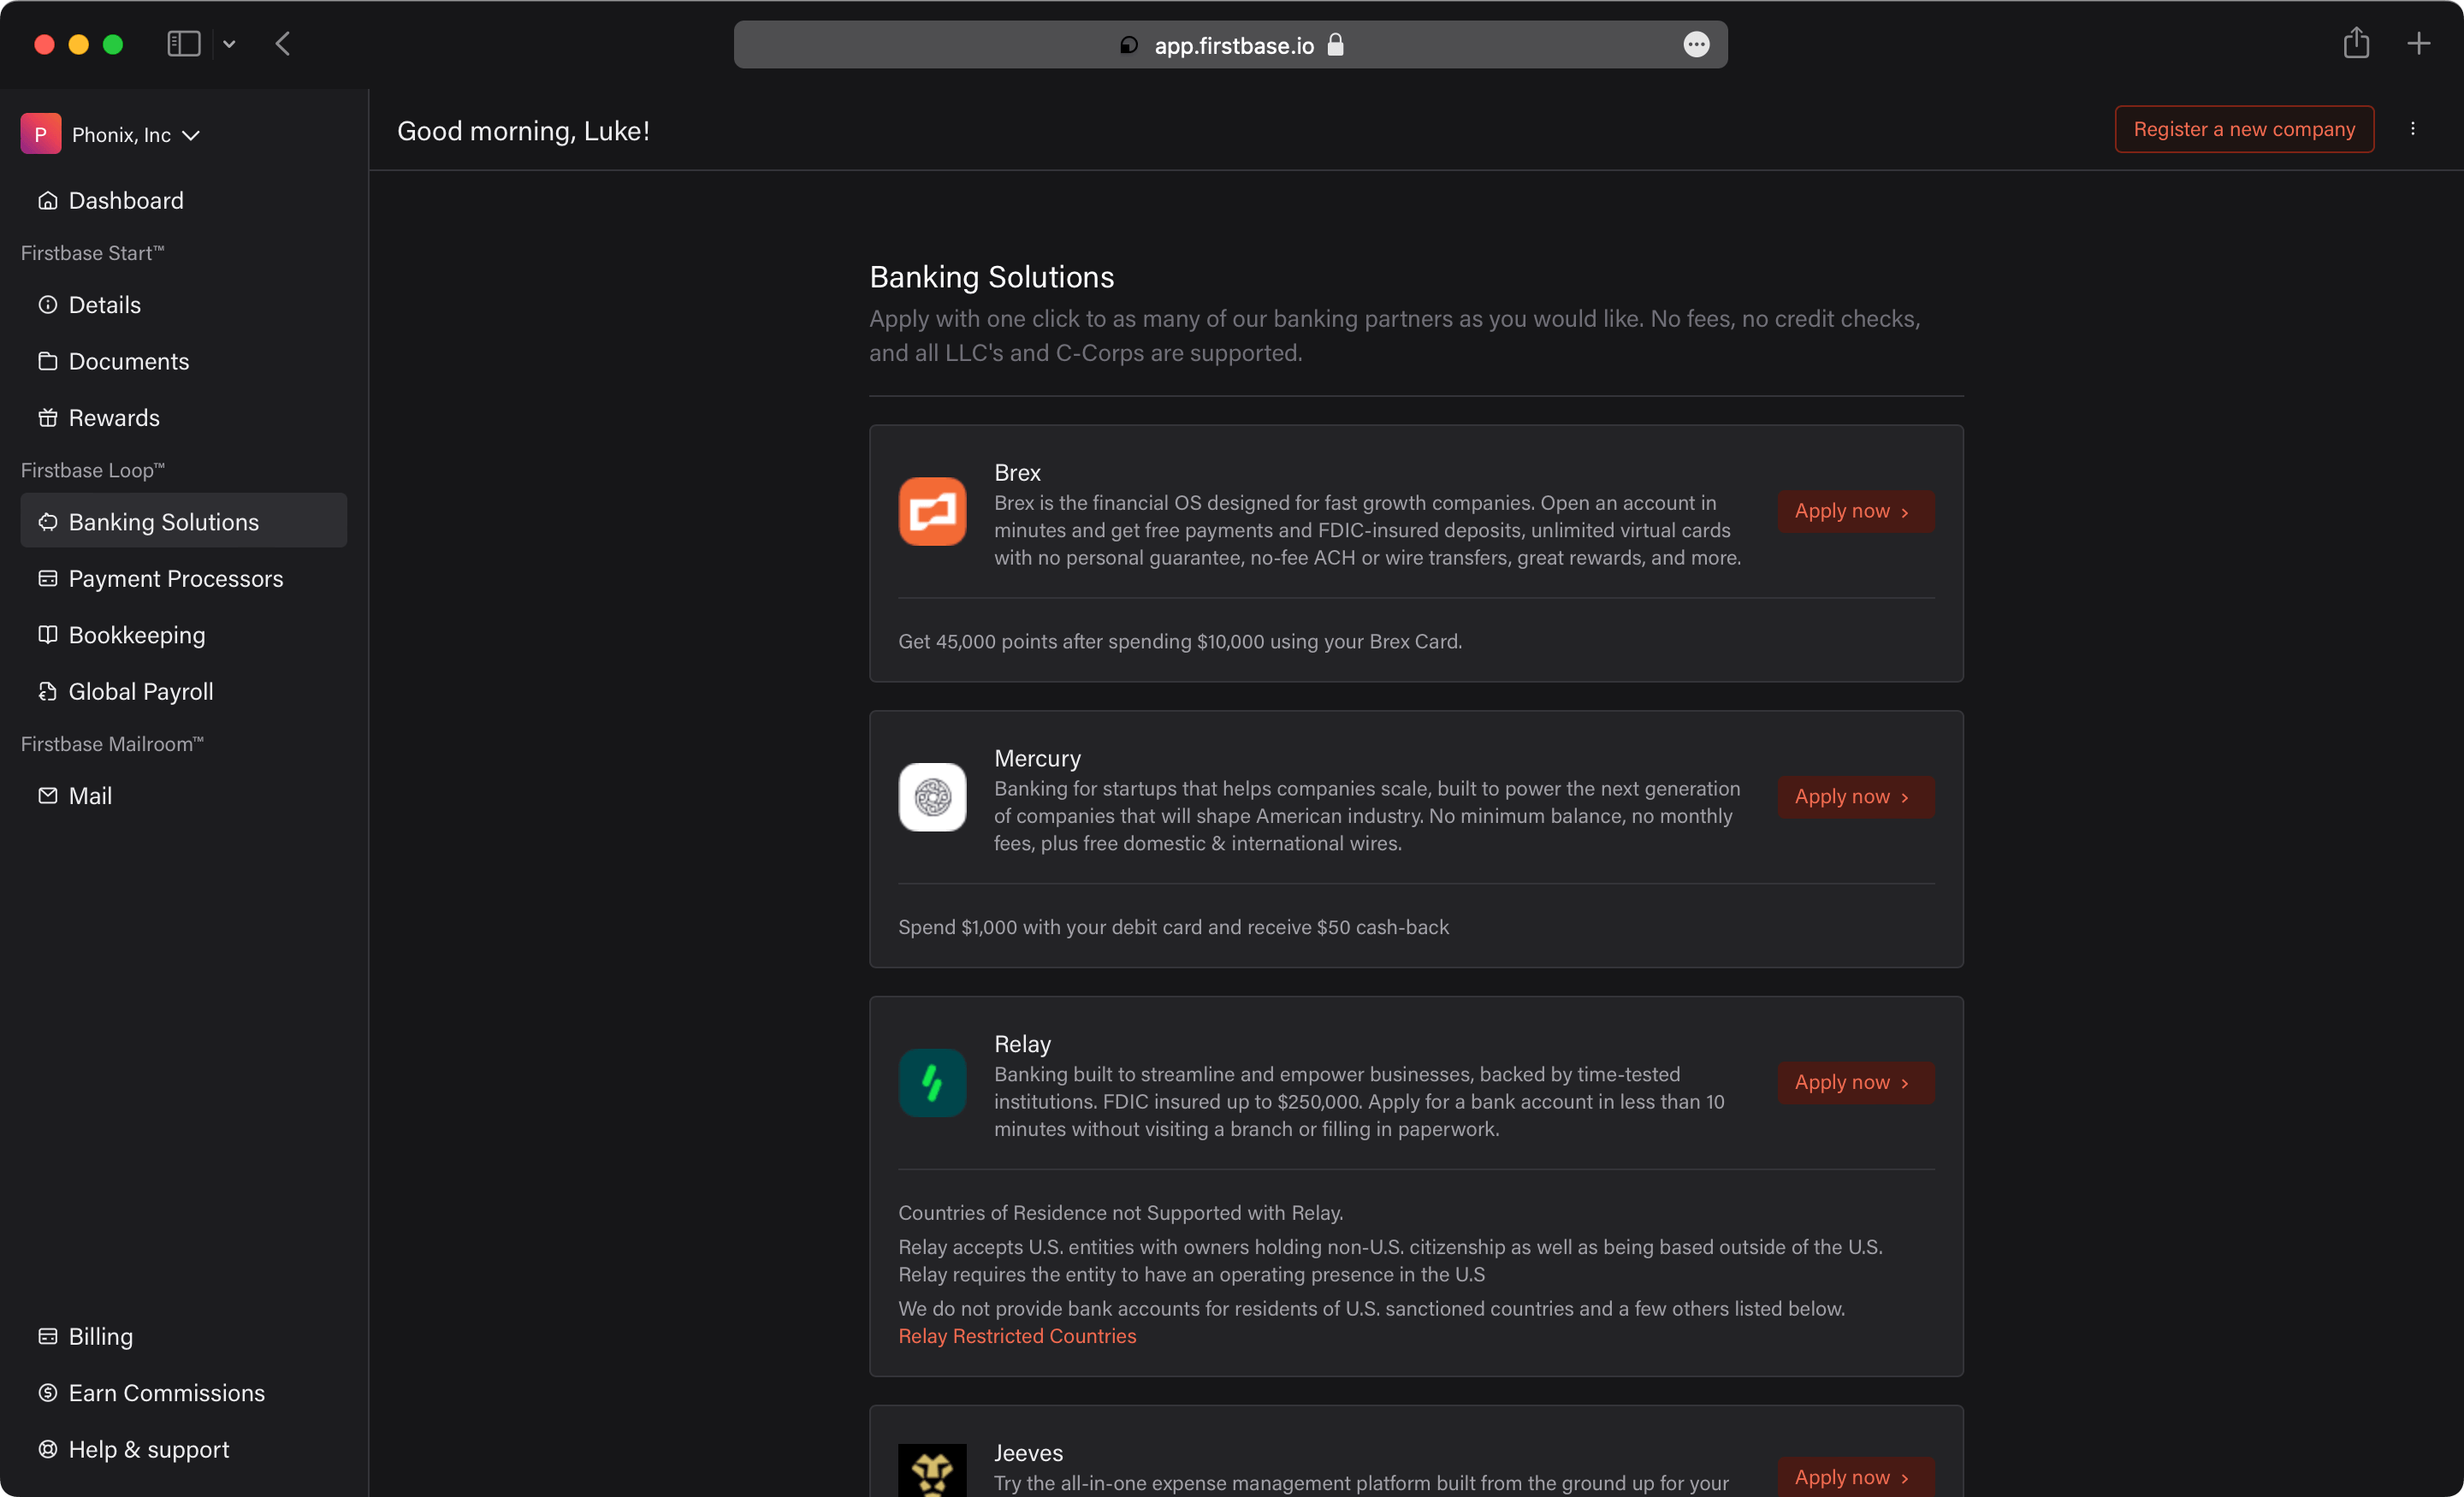Click the app.firstbase.io address bar
The width and height of the screenshot is (2464, 1497).
tap(1230, 45)
